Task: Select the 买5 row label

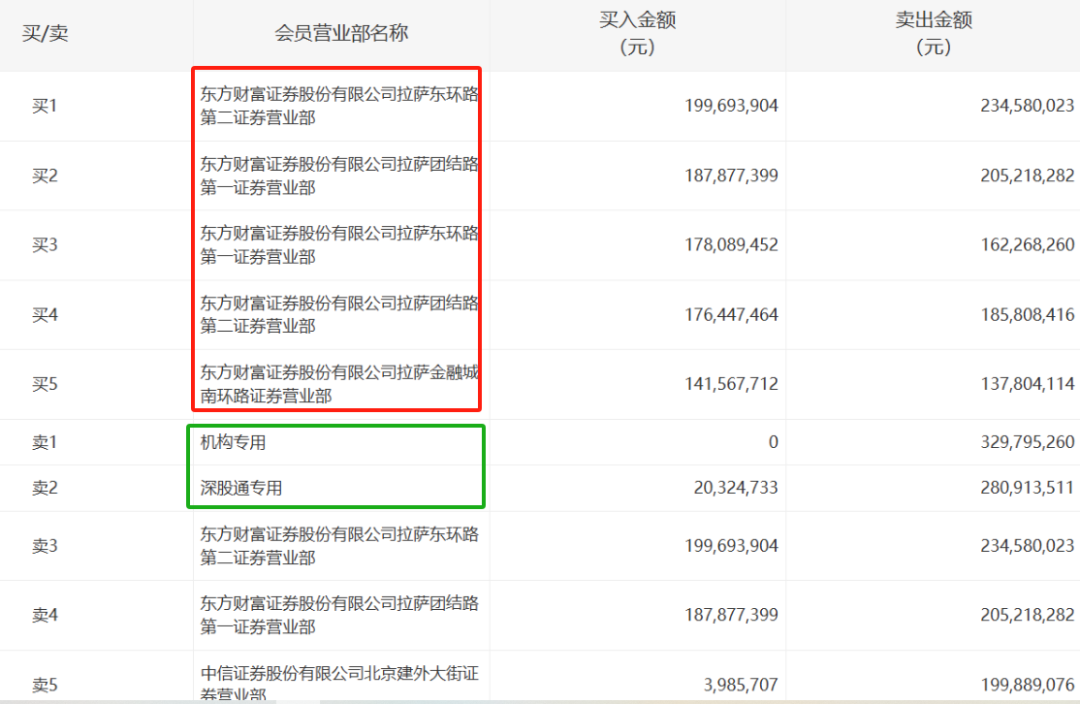Action: click(45, 384)
